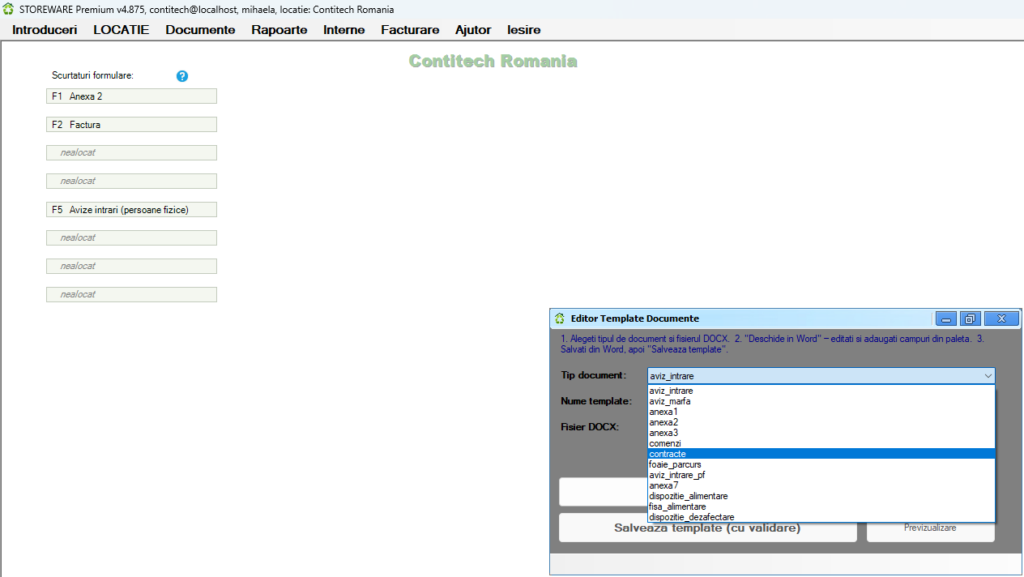Viewport: 1024px width, 577px height.
Task: Open the Ajutor menu
Action: [x=473, y=30]
